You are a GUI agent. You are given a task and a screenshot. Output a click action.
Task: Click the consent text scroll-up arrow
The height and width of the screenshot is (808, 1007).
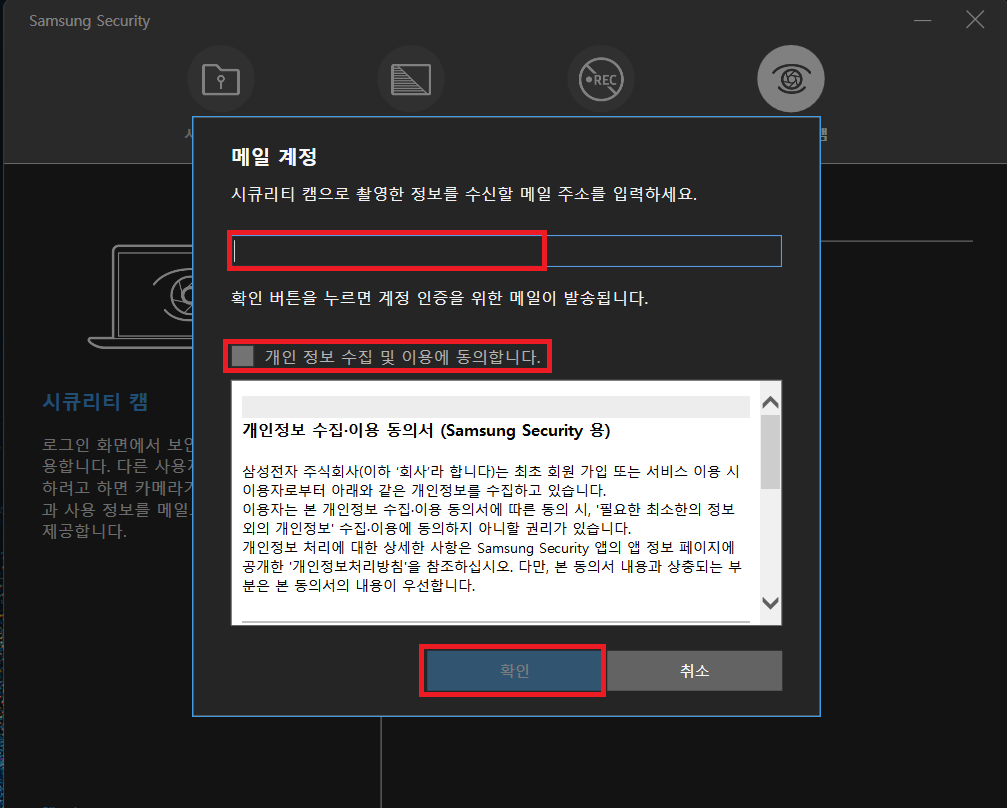770,403
